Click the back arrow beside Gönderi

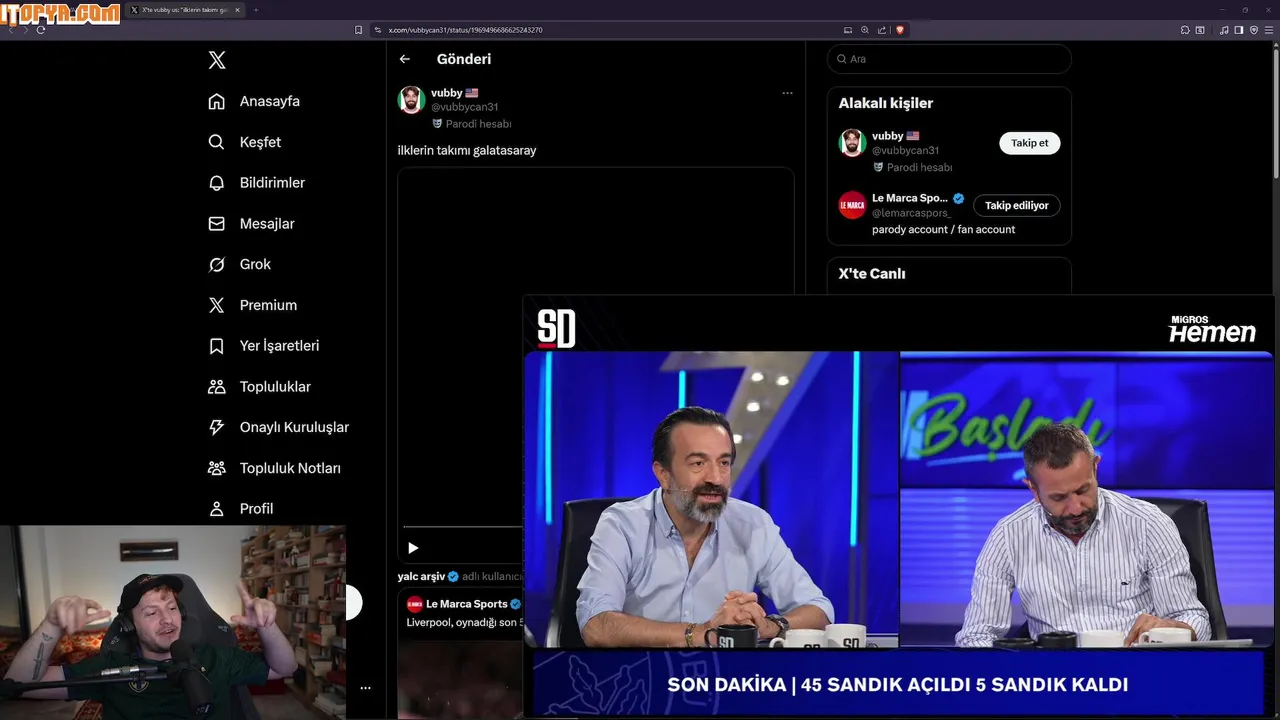(405, 59)
